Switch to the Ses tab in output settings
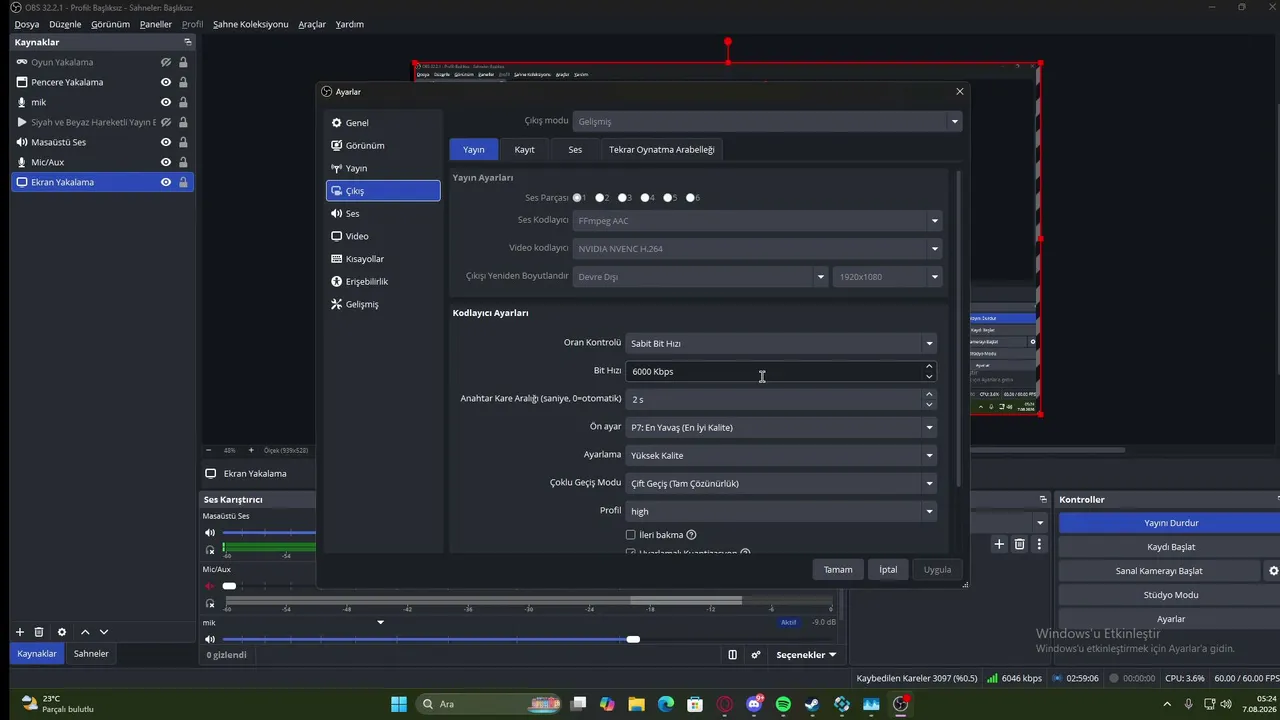 coord(575,149)
